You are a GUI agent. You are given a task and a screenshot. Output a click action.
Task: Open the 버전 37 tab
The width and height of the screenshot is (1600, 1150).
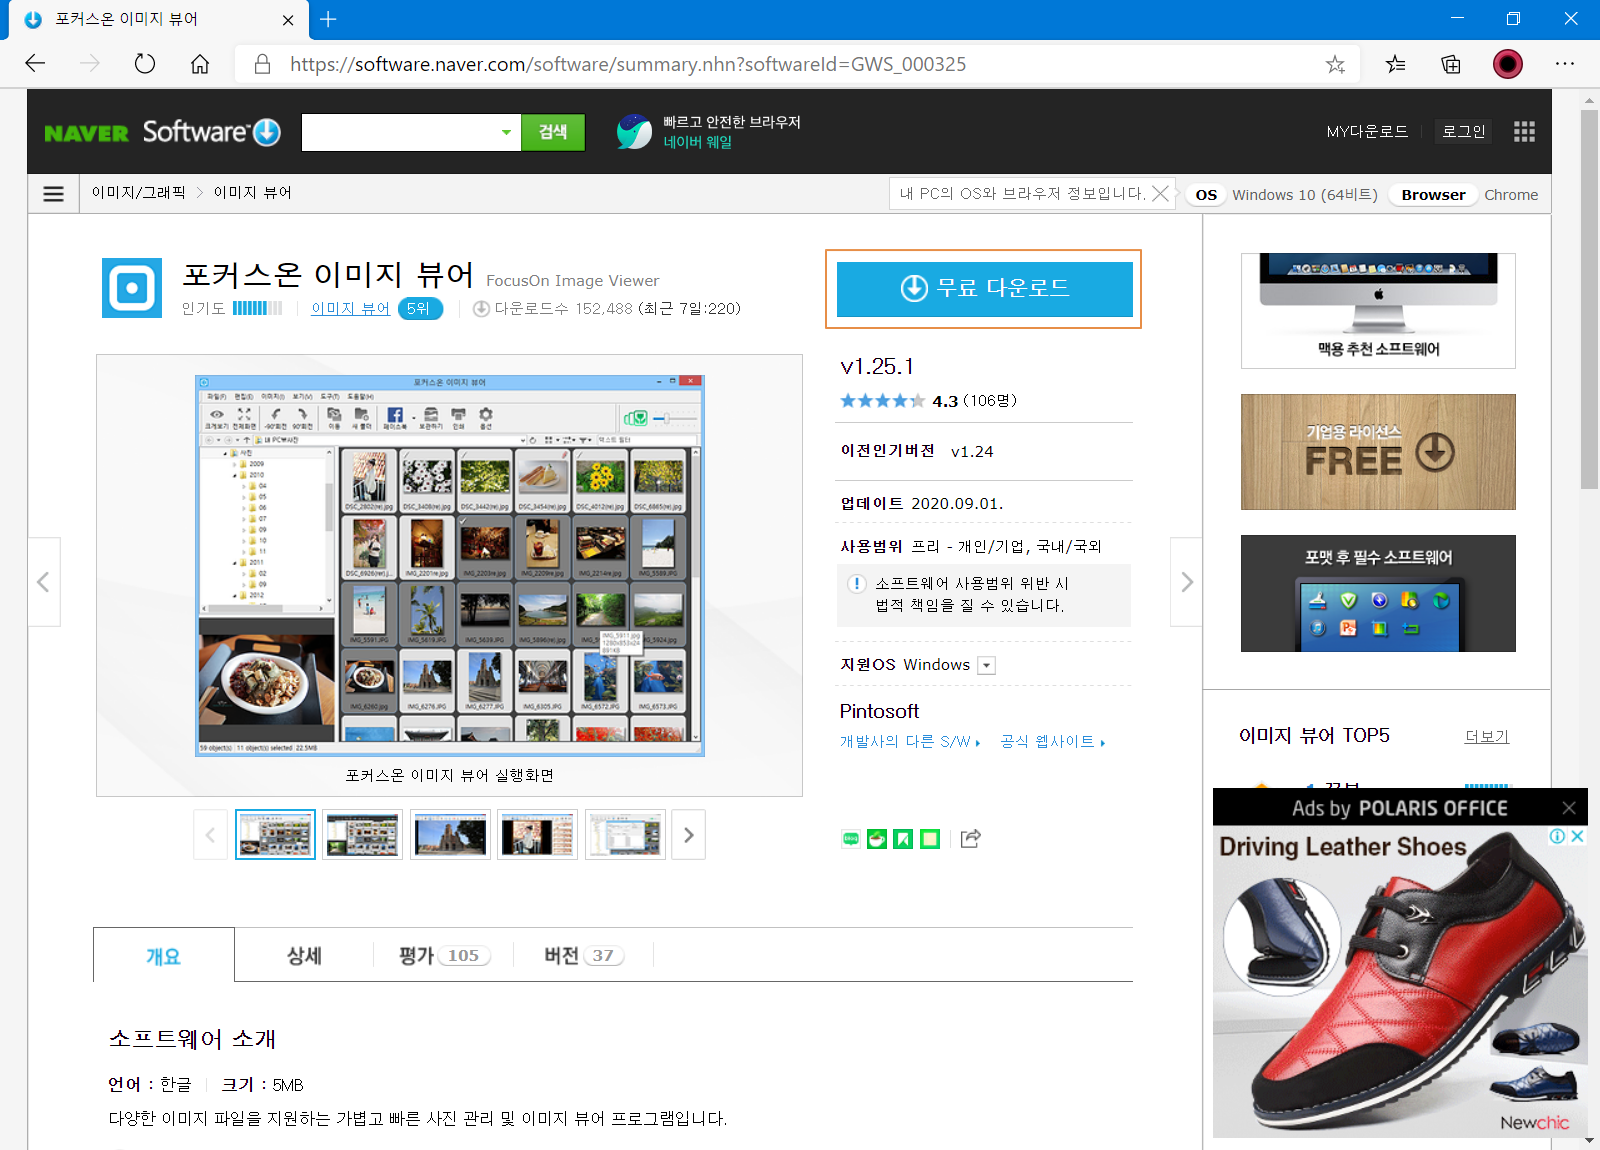(583, 956)
